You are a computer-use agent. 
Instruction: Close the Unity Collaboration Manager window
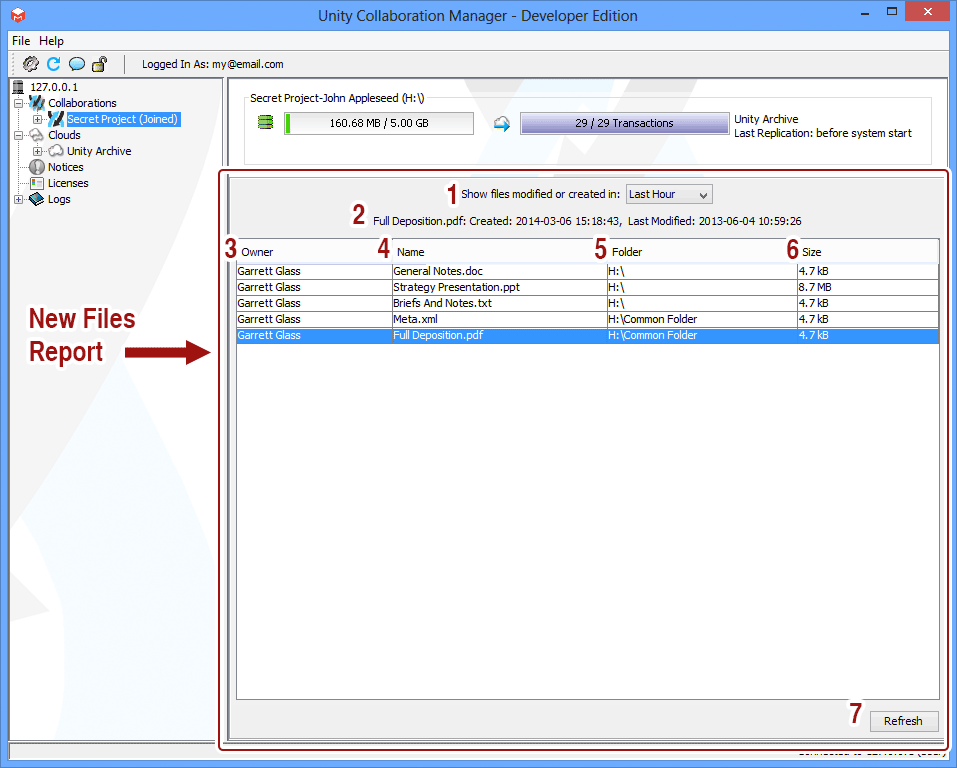point(928,12)
